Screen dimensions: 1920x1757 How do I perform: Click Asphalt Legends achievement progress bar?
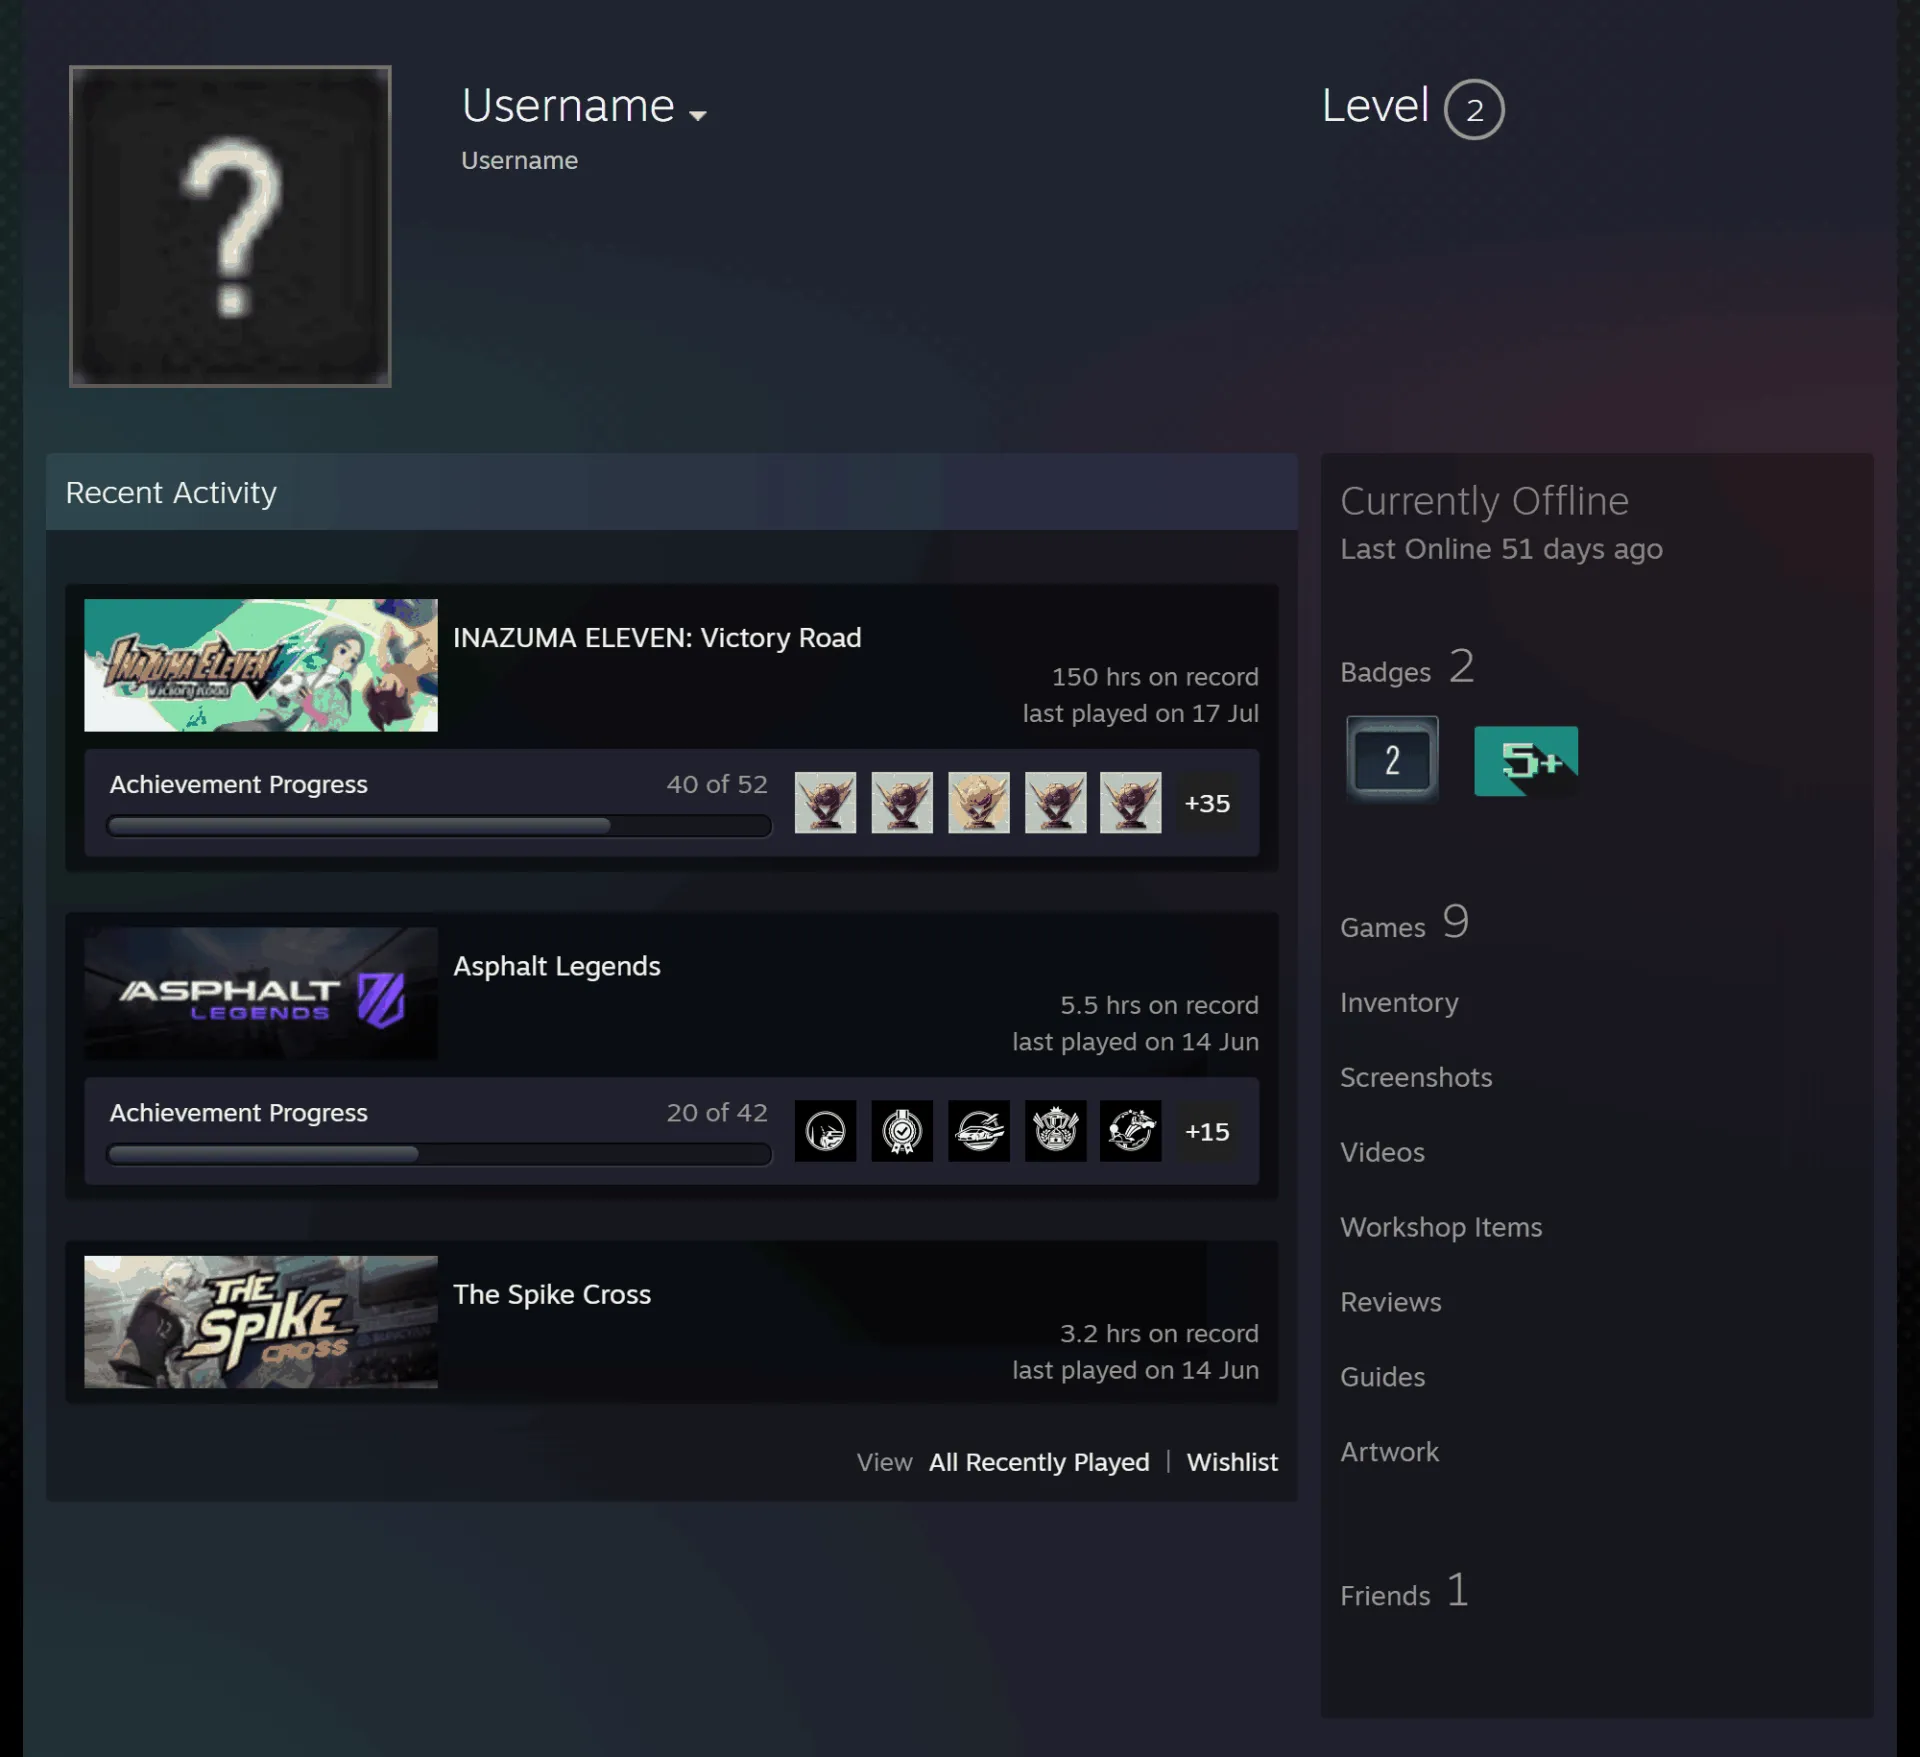coord(439,1154)
